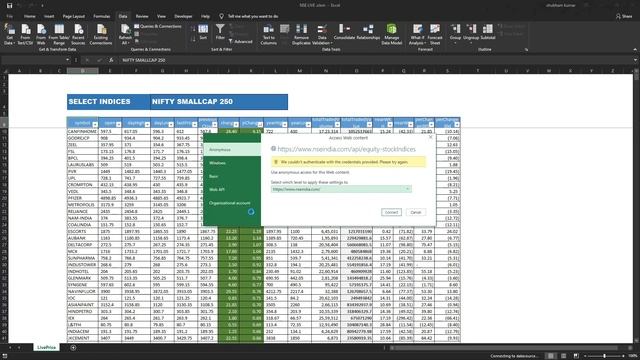This screenshot has height=360, width=640.
Task: Click the Subtotal icon
Action: (488, 32)
